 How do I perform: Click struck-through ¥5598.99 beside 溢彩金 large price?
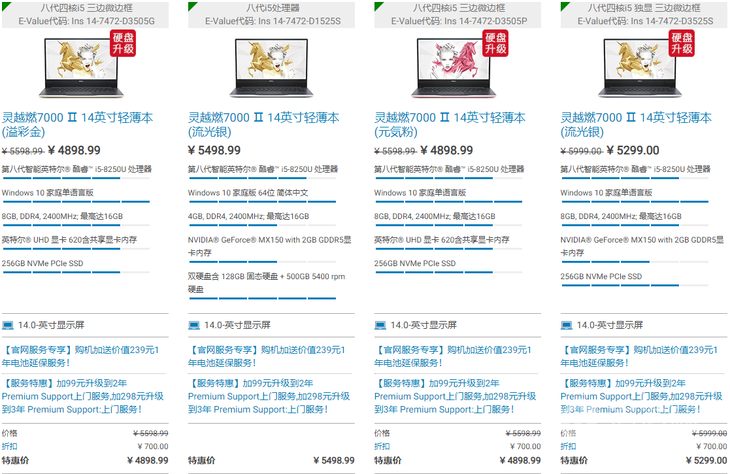click(23, 151)
